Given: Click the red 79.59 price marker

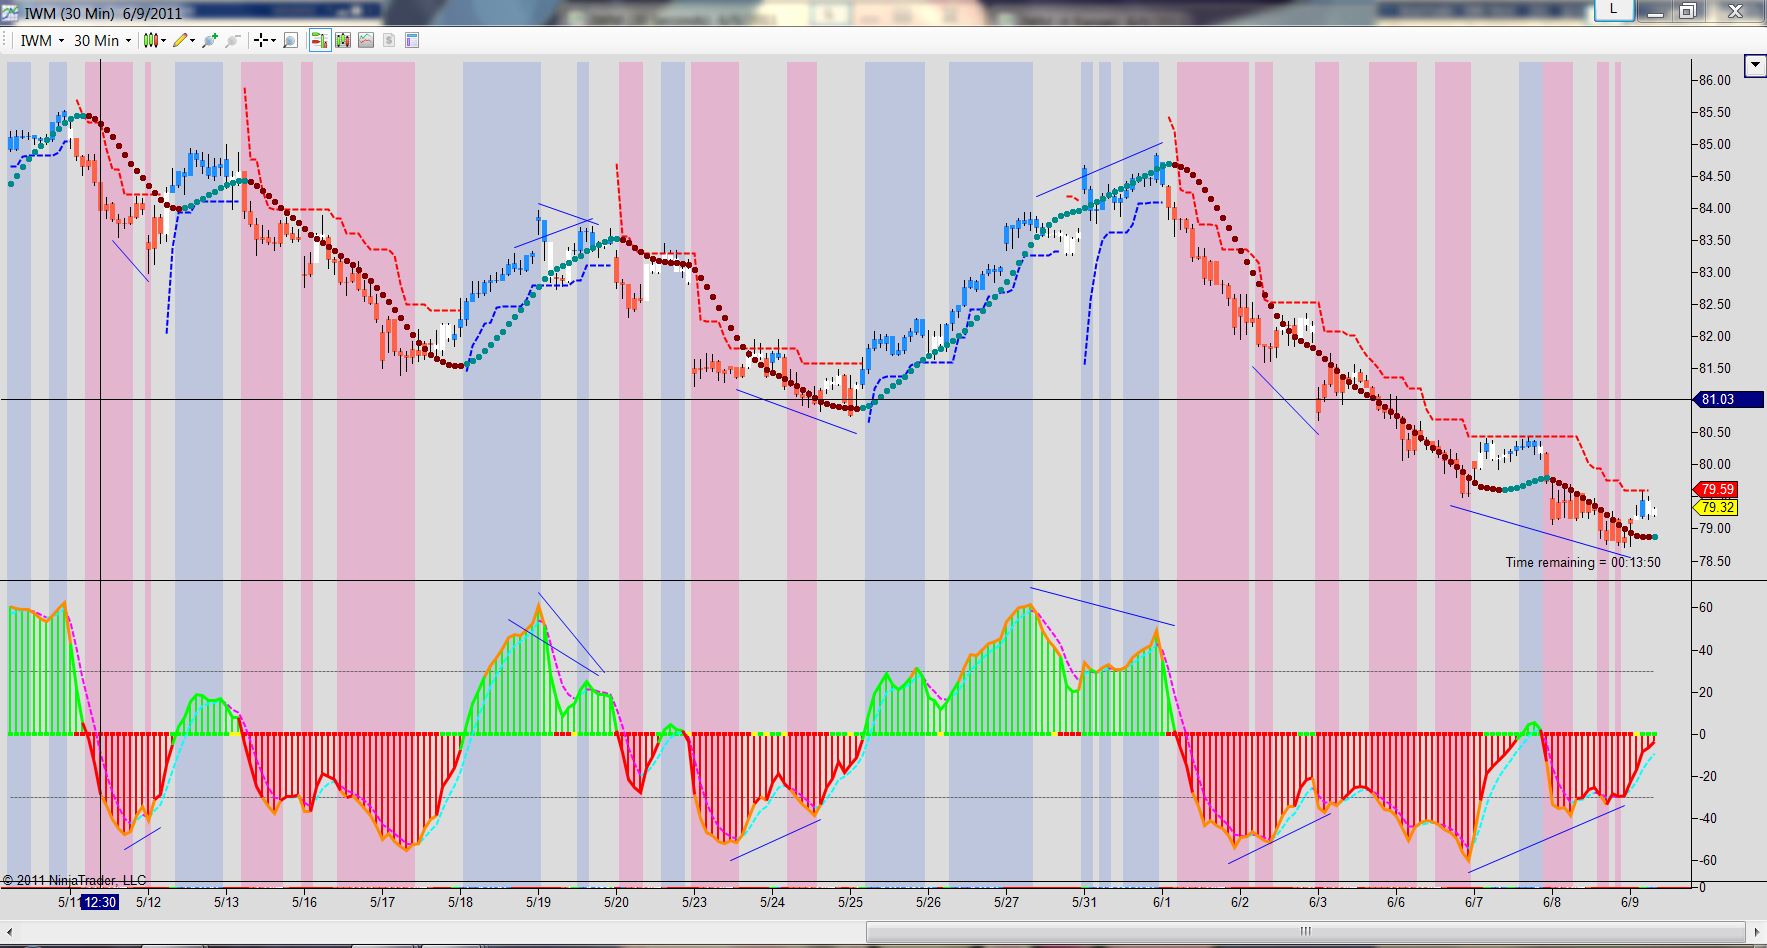Looking at the screenshot, I should 1716,489.
